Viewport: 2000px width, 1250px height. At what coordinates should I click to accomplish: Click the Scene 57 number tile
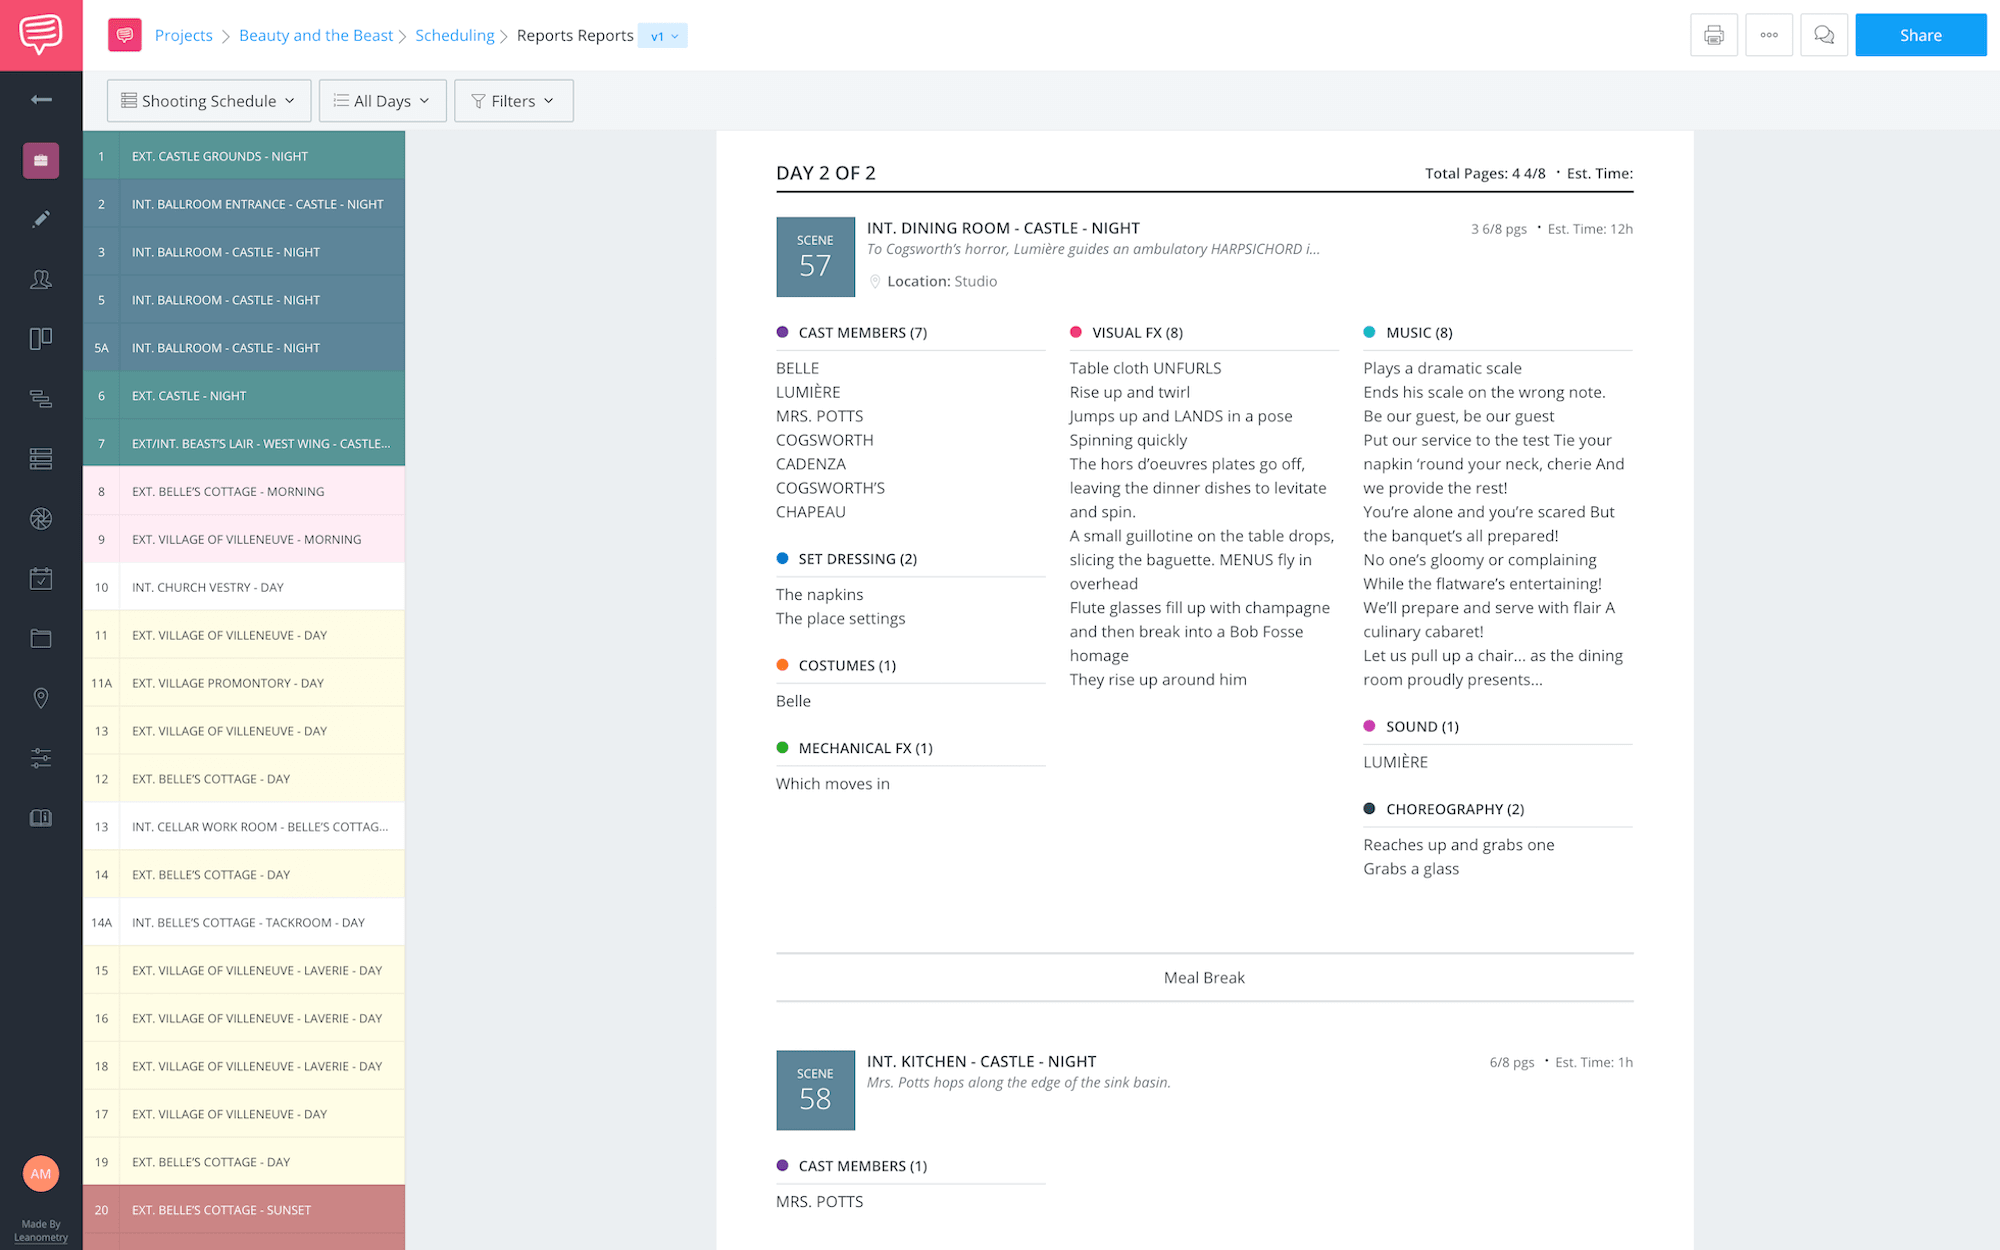tap(815, 257)
